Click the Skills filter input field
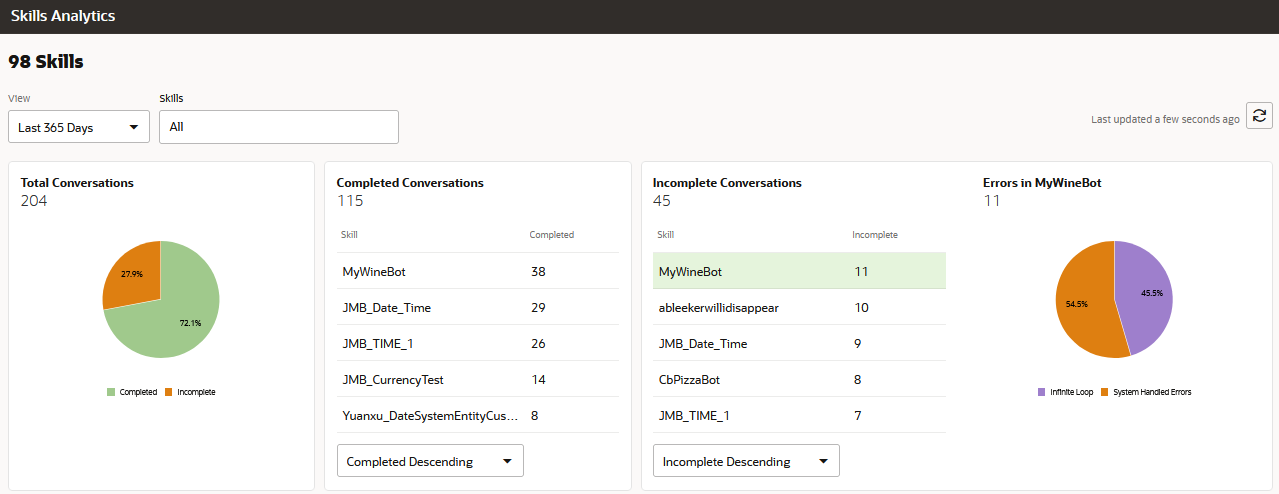1279x494 pixels. click(x=278, y=127)
